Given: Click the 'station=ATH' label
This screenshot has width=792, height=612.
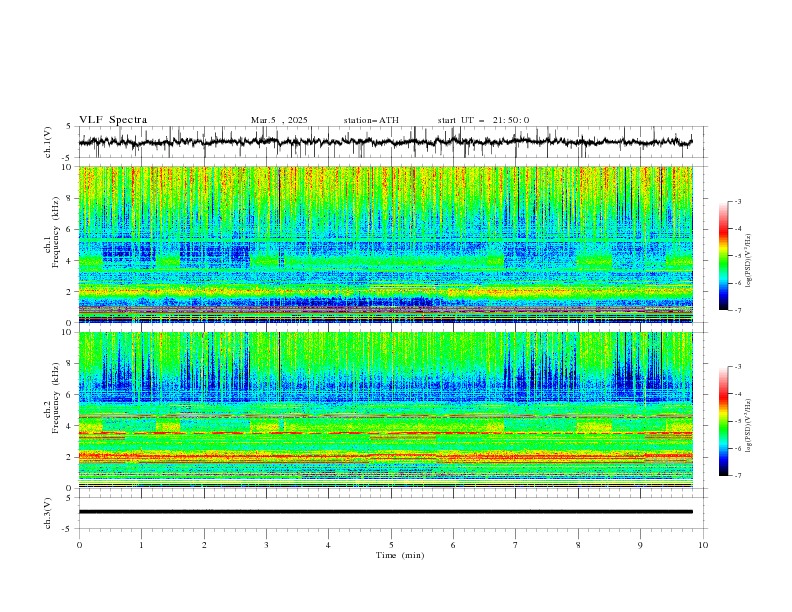Looking at the screenshot, I should (x=371, y=120).
